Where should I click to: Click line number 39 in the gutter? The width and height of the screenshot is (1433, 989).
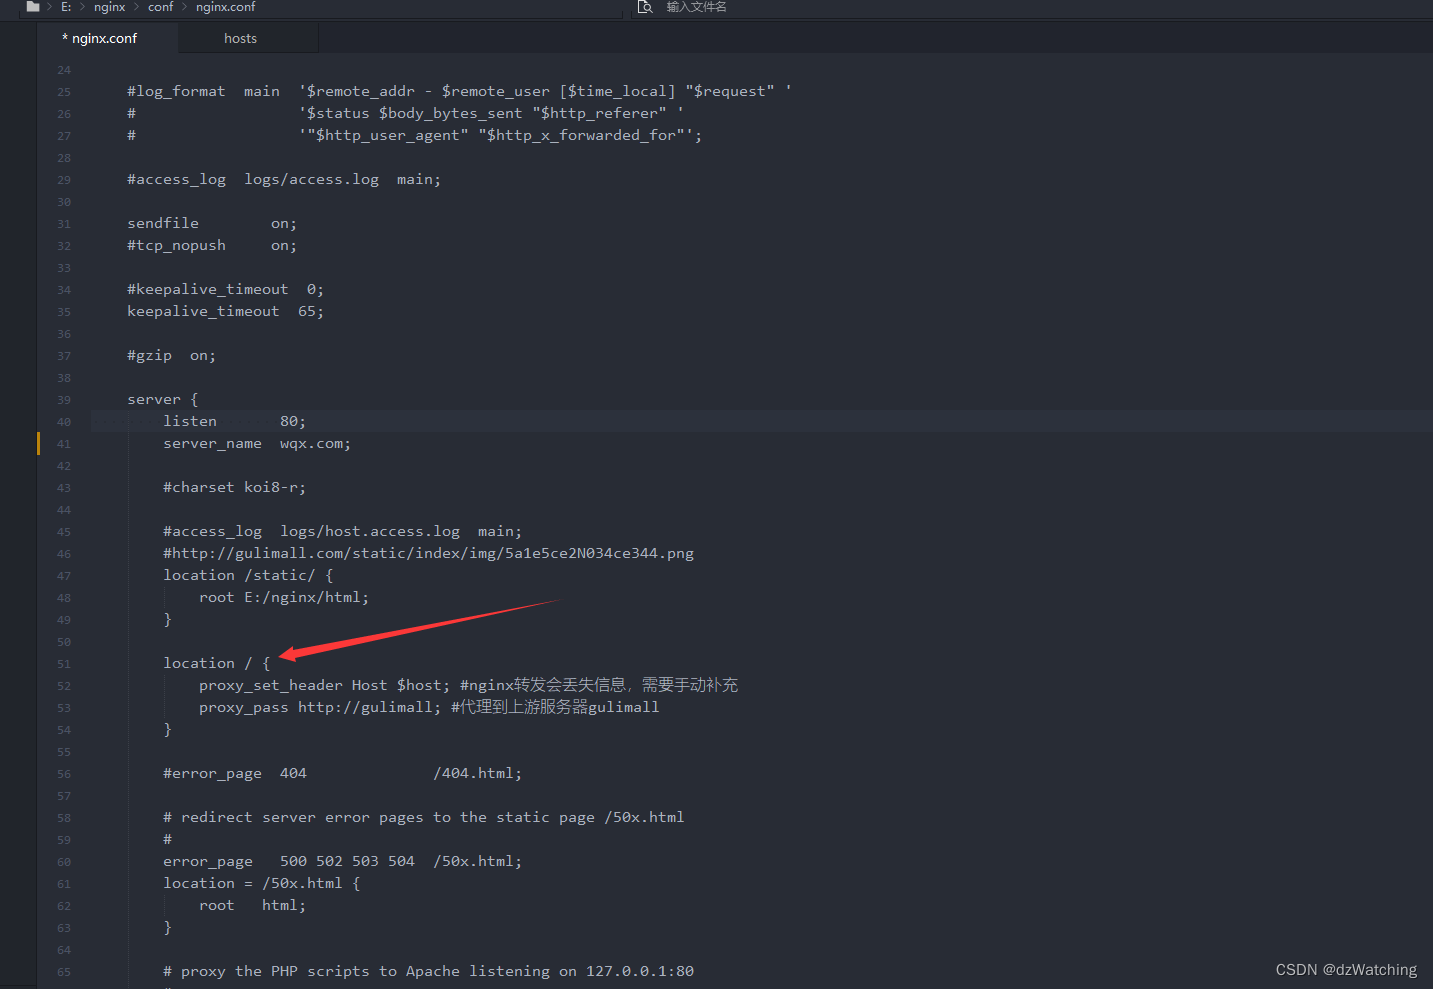64,400
